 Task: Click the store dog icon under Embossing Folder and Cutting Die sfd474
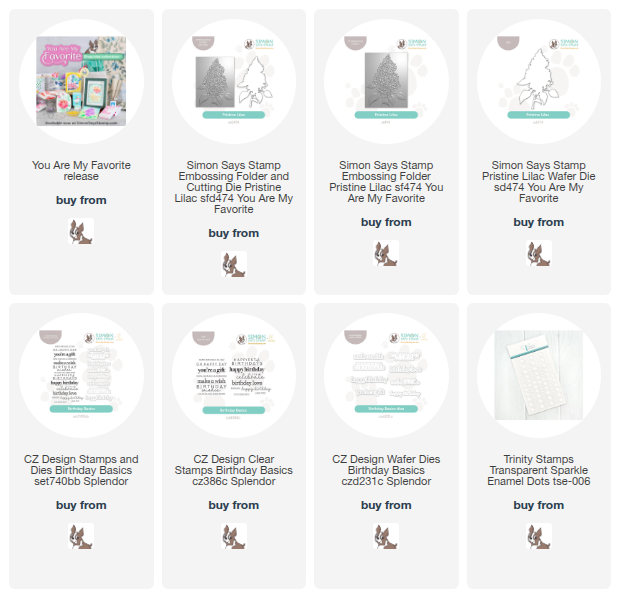pos(234,264)
